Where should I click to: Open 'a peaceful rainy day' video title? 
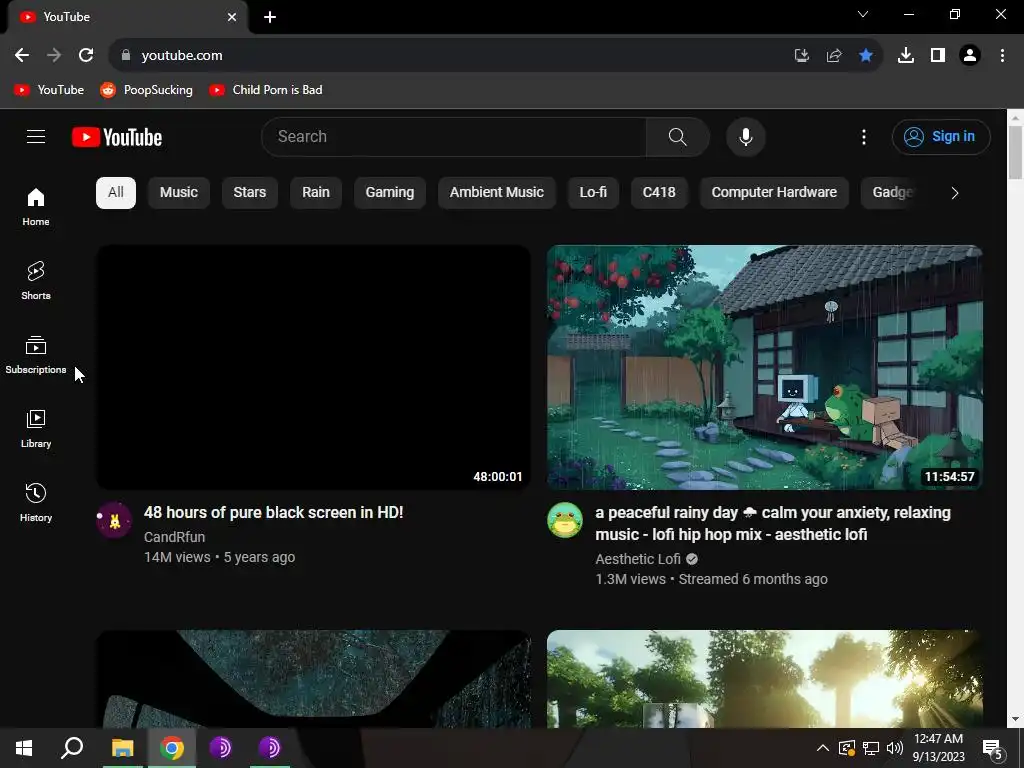(773, 524)
